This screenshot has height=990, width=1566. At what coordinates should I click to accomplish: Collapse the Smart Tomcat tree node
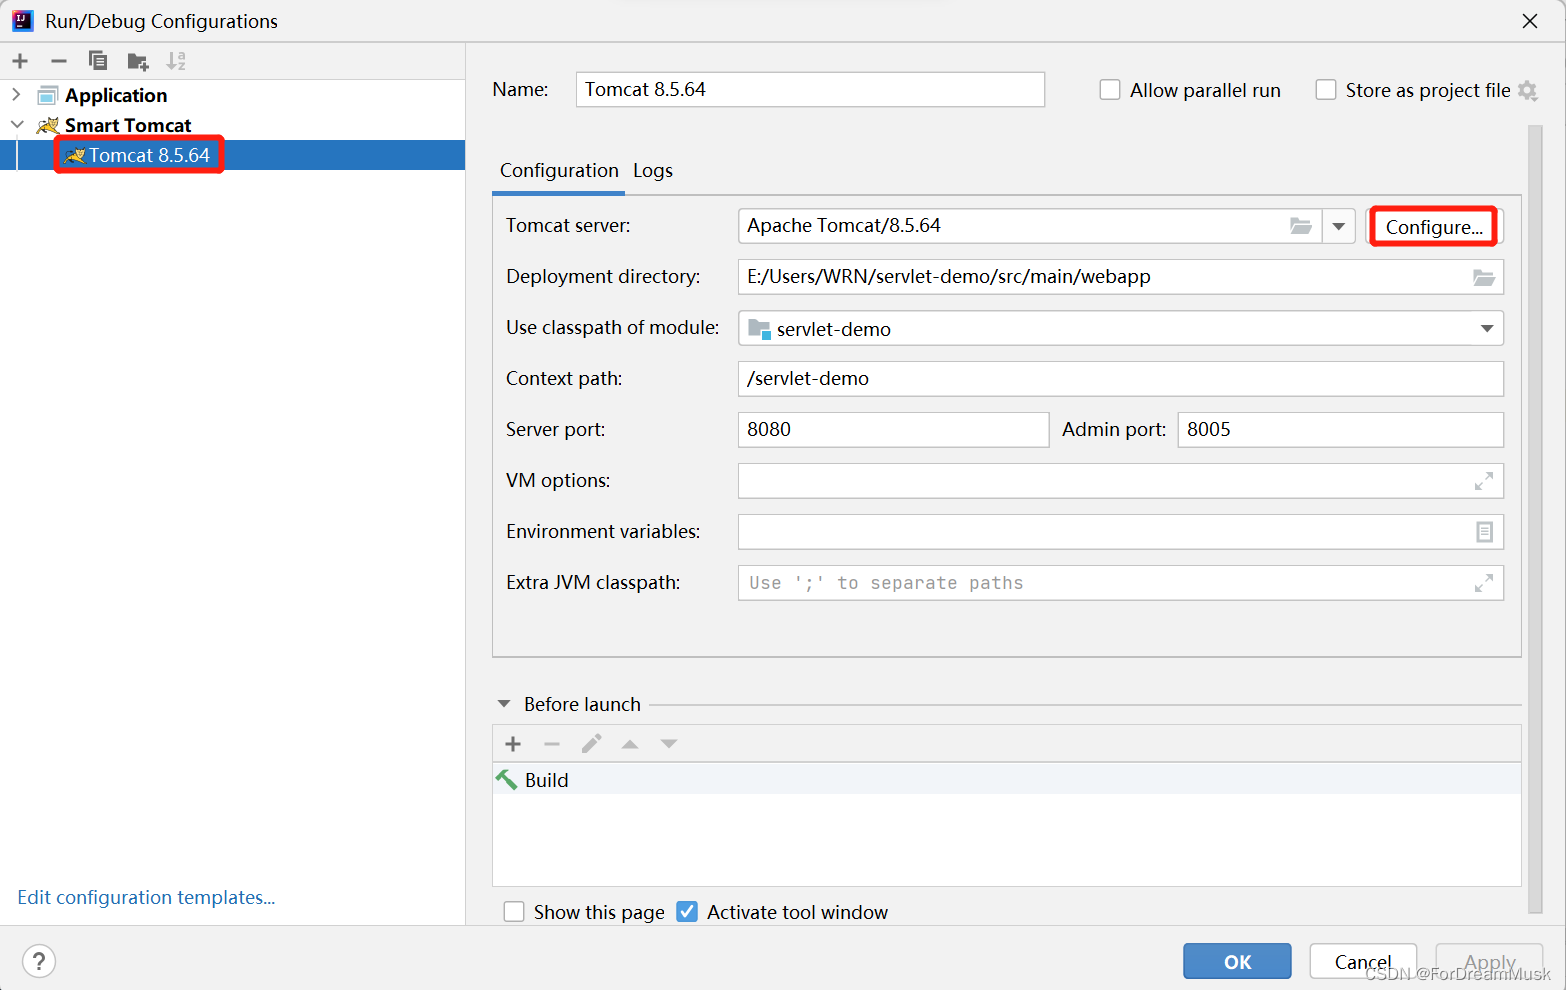click(x=17, y=125)
